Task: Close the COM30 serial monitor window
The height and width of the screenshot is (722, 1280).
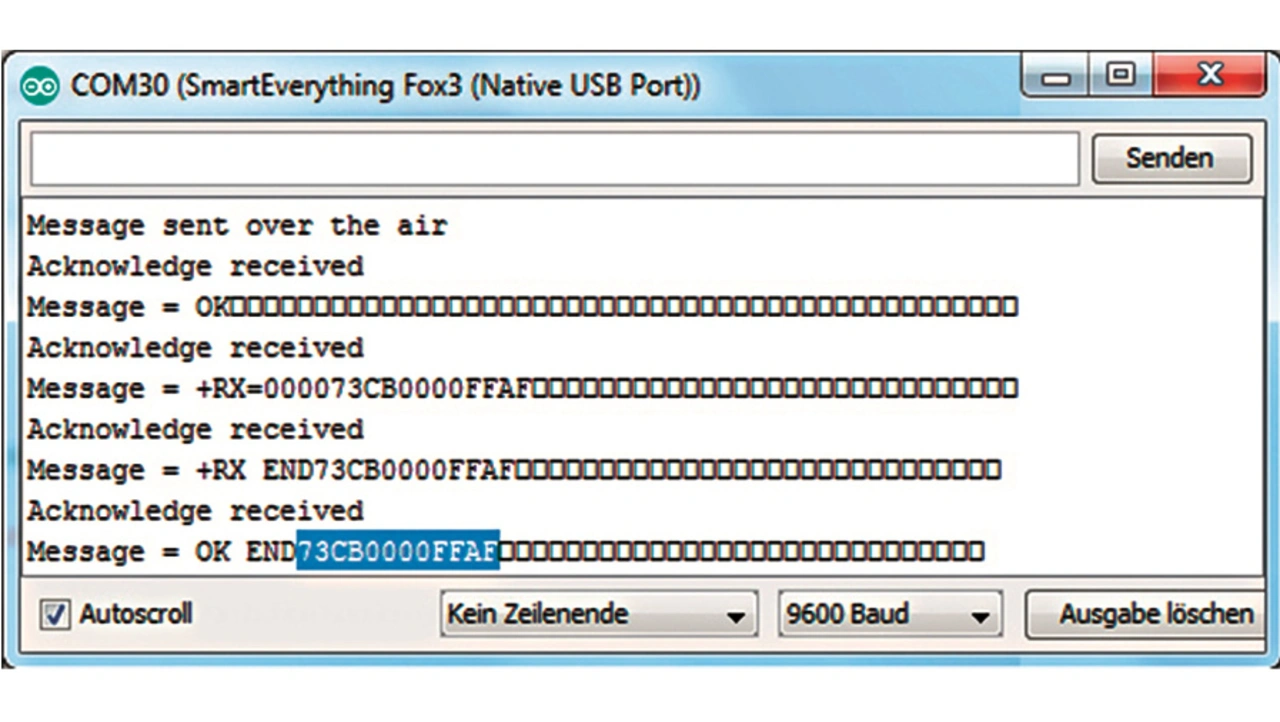Action: pos(1209,76)
